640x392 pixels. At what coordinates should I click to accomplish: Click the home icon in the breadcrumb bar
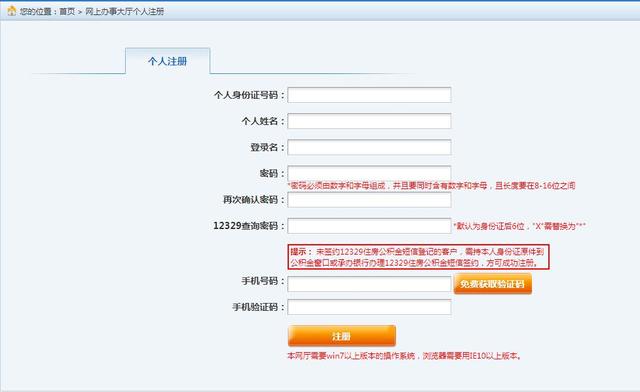(12, 11)
